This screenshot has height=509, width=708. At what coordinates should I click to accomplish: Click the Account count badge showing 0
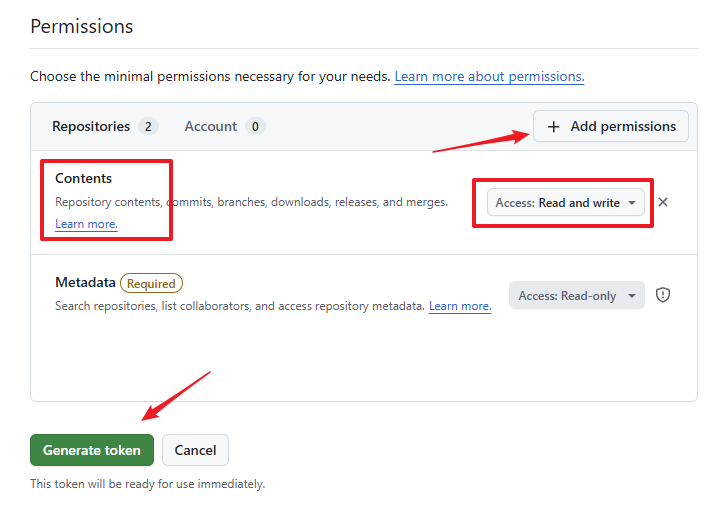(x=255, y=126)
